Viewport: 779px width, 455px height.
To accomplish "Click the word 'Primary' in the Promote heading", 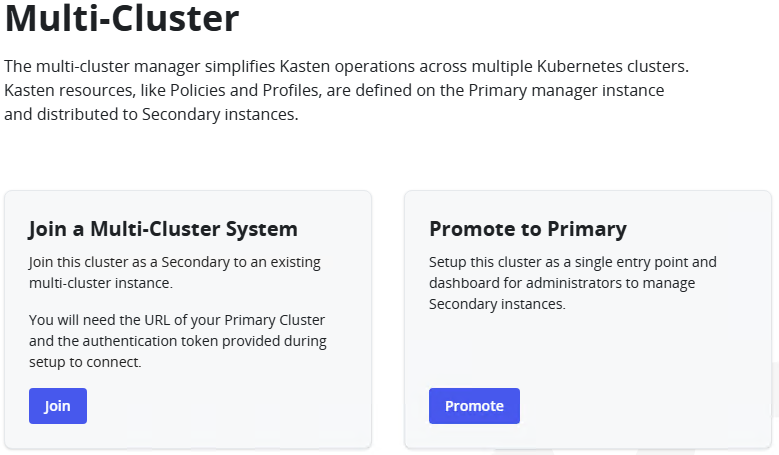I will (588, 229).
